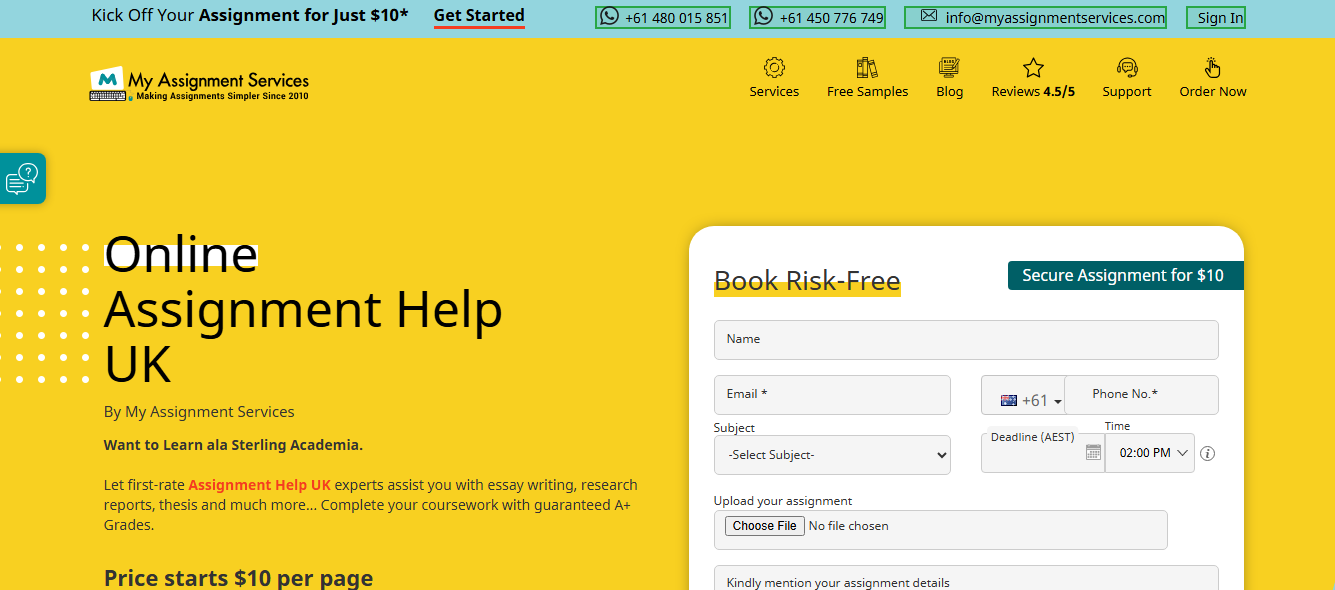Click the time info icon
Viewport: 1335px width, 590px height.
pos(1207,453)
